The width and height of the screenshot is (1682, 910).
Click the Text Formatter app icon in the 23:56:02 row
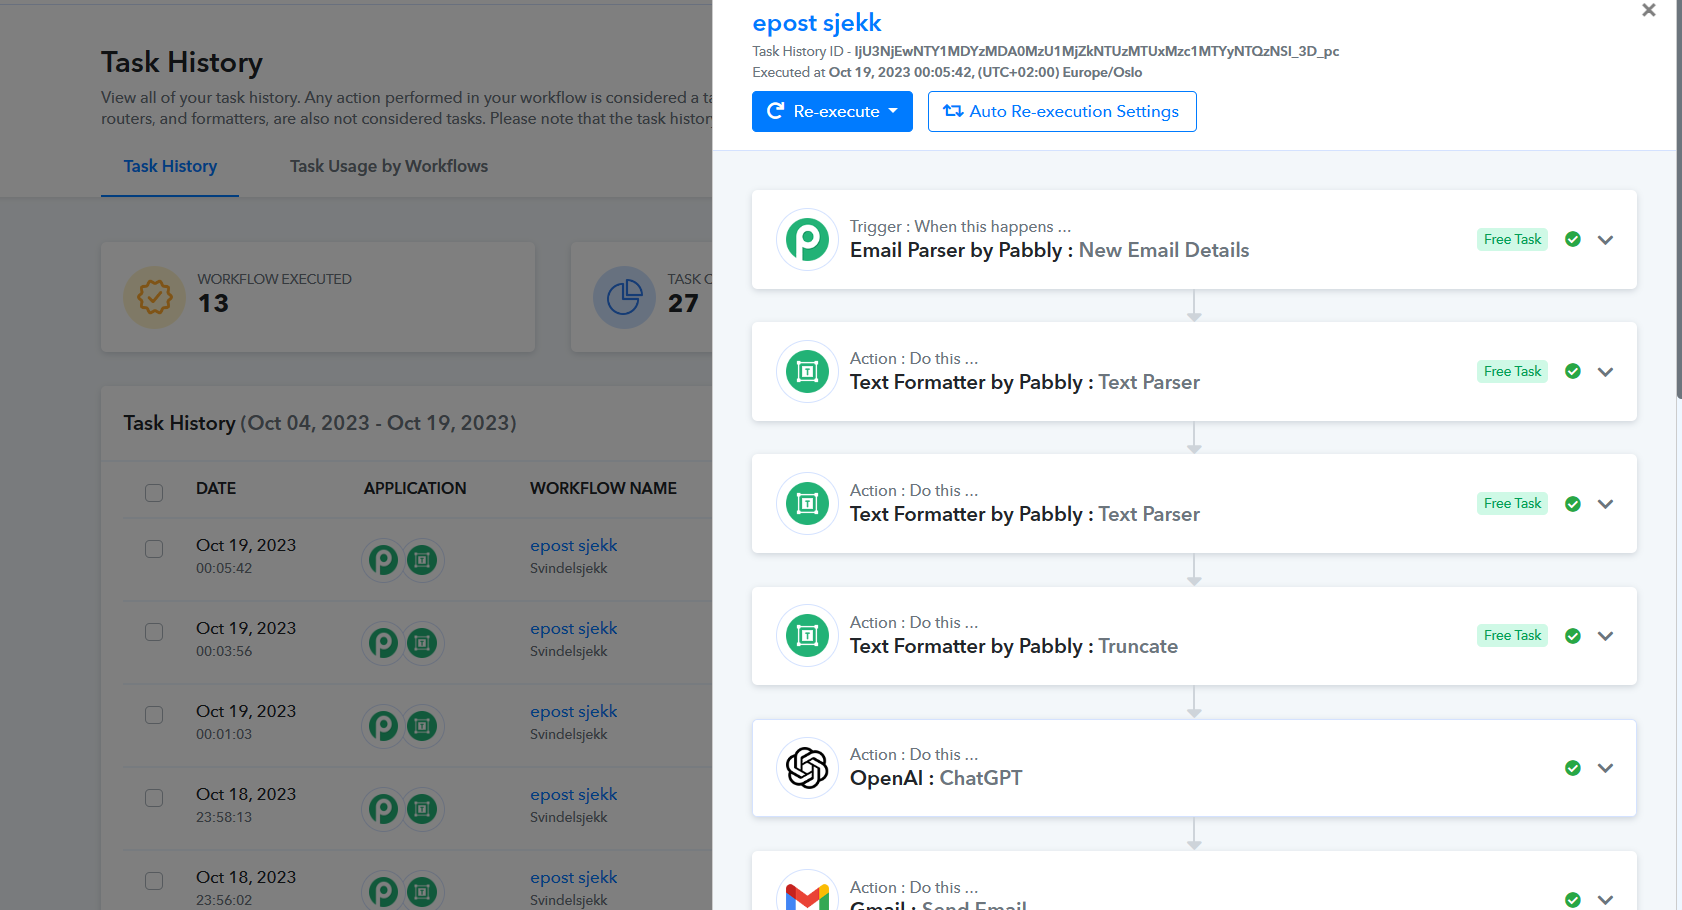click(423, 891)
